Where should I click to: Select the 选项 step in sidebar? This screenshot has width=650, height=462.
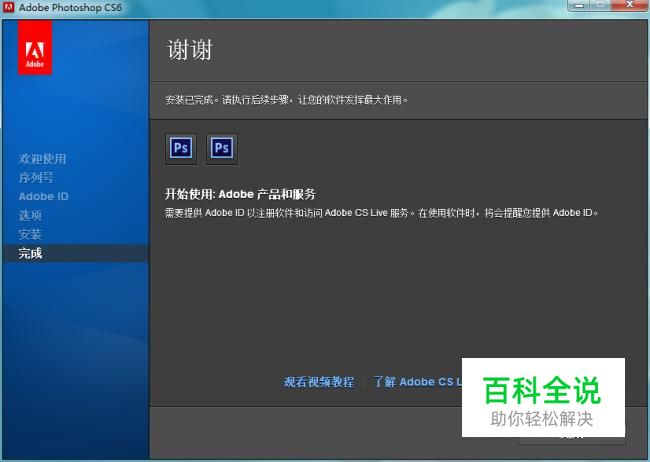pos(30,215)
